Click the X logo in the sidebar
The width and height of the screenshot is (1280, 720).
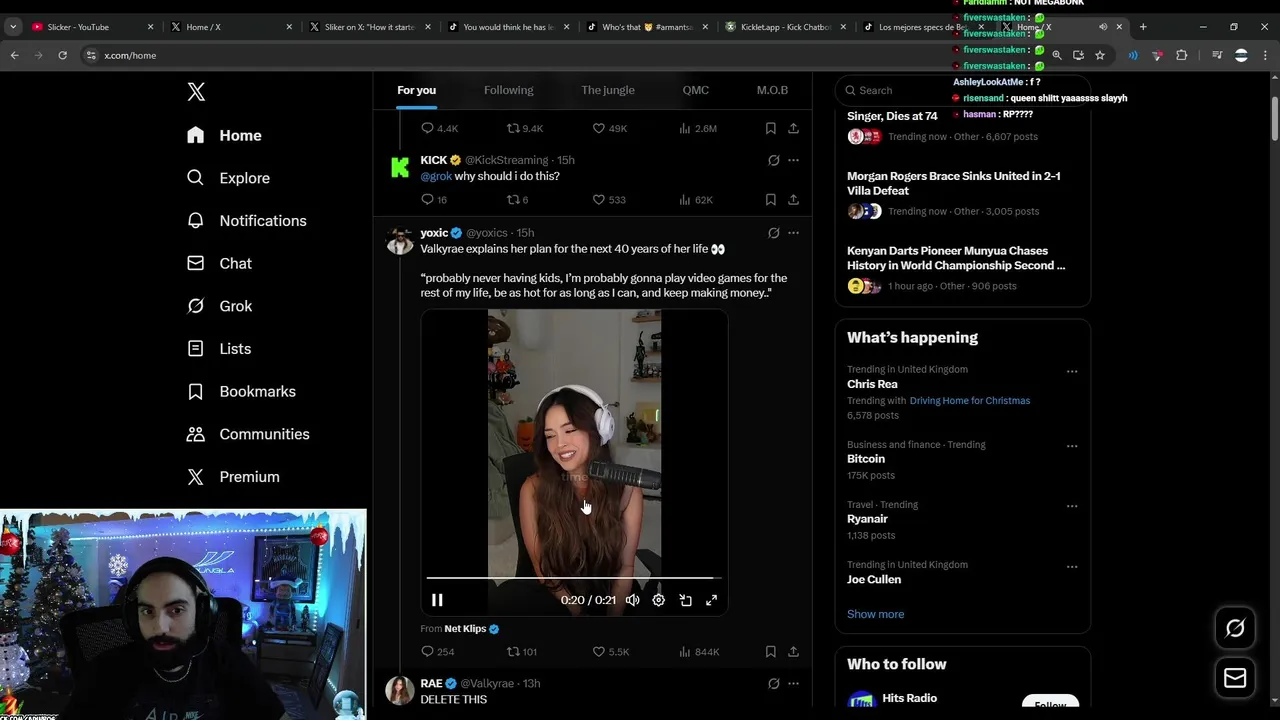(x=196, y=92)
